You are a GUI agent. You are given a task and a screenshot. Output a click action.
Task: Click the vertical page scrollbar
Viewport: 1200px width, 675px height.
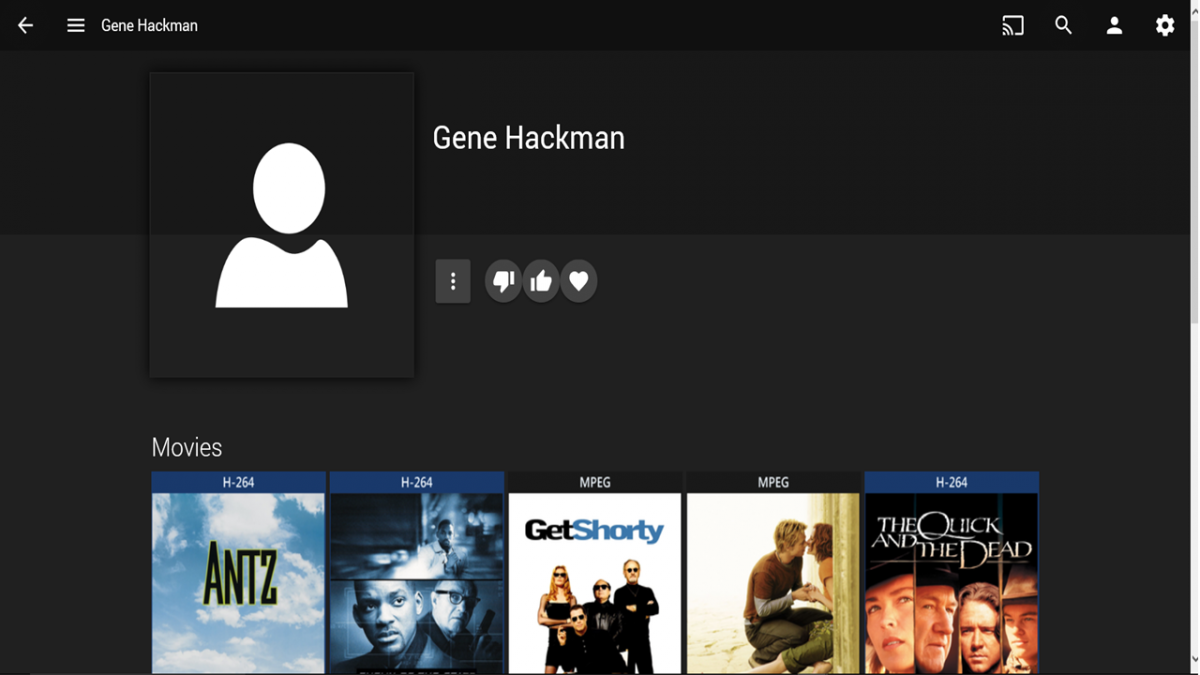coord(1194,170)
